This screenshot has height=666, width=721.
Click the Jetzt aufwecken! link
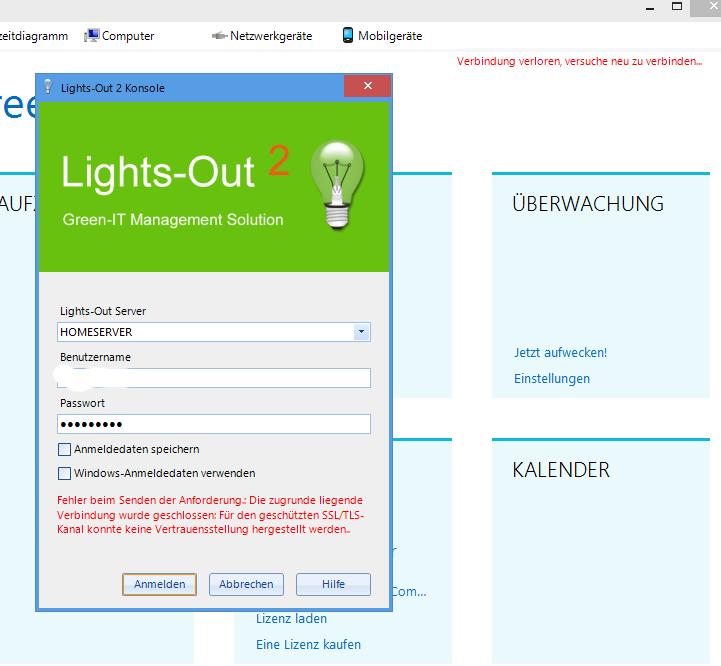click(561, 353)
